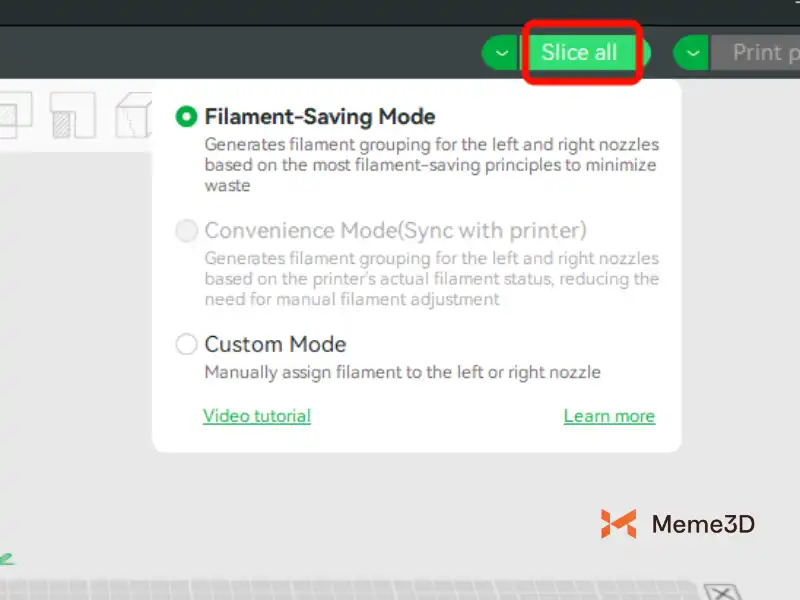
Task: Open the Video tutorial link
Action: pos(257,416)
